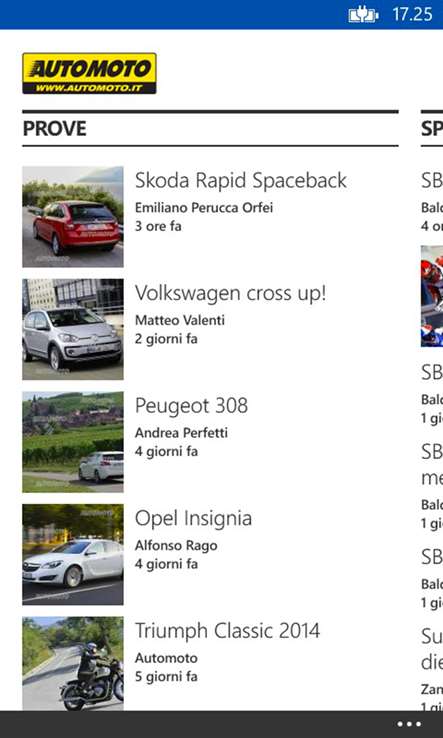Open the Skoda Rapid Spaceback article title
This screenshot has width=443, height=738.
click(241, 180)
